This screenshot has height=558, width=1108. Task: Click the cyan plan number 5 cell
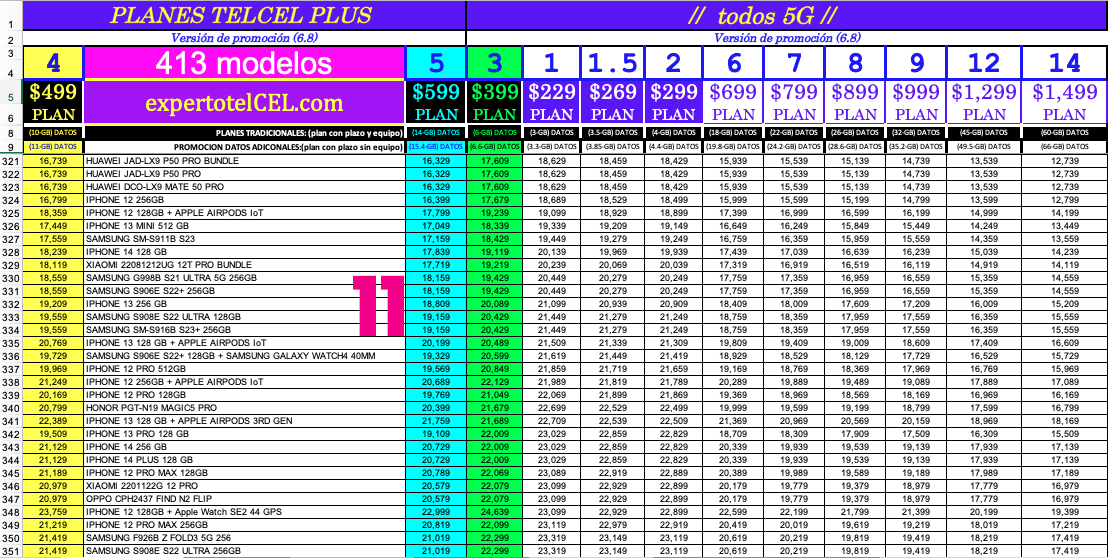[x=436, y=64]
